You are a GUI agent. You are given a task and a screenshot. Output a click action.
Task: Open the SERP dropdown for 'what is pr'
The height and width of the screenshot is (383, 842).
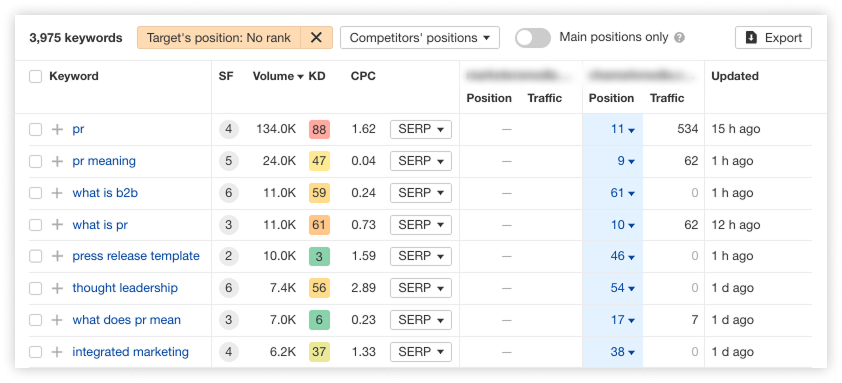click(421, 225)
